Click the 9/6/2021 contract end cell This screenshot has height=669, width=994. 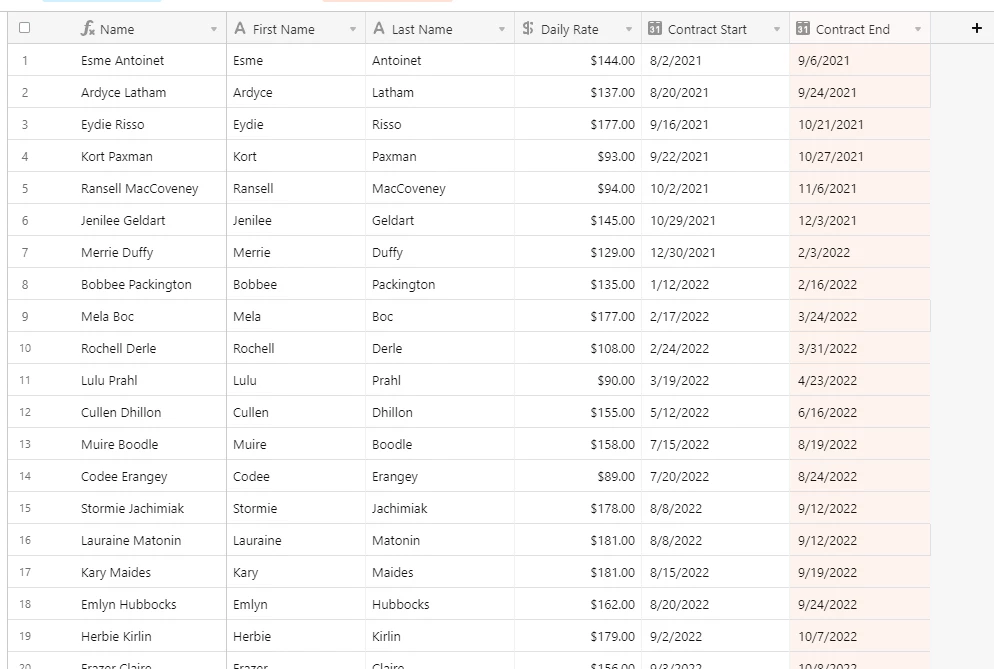point(860,60)
